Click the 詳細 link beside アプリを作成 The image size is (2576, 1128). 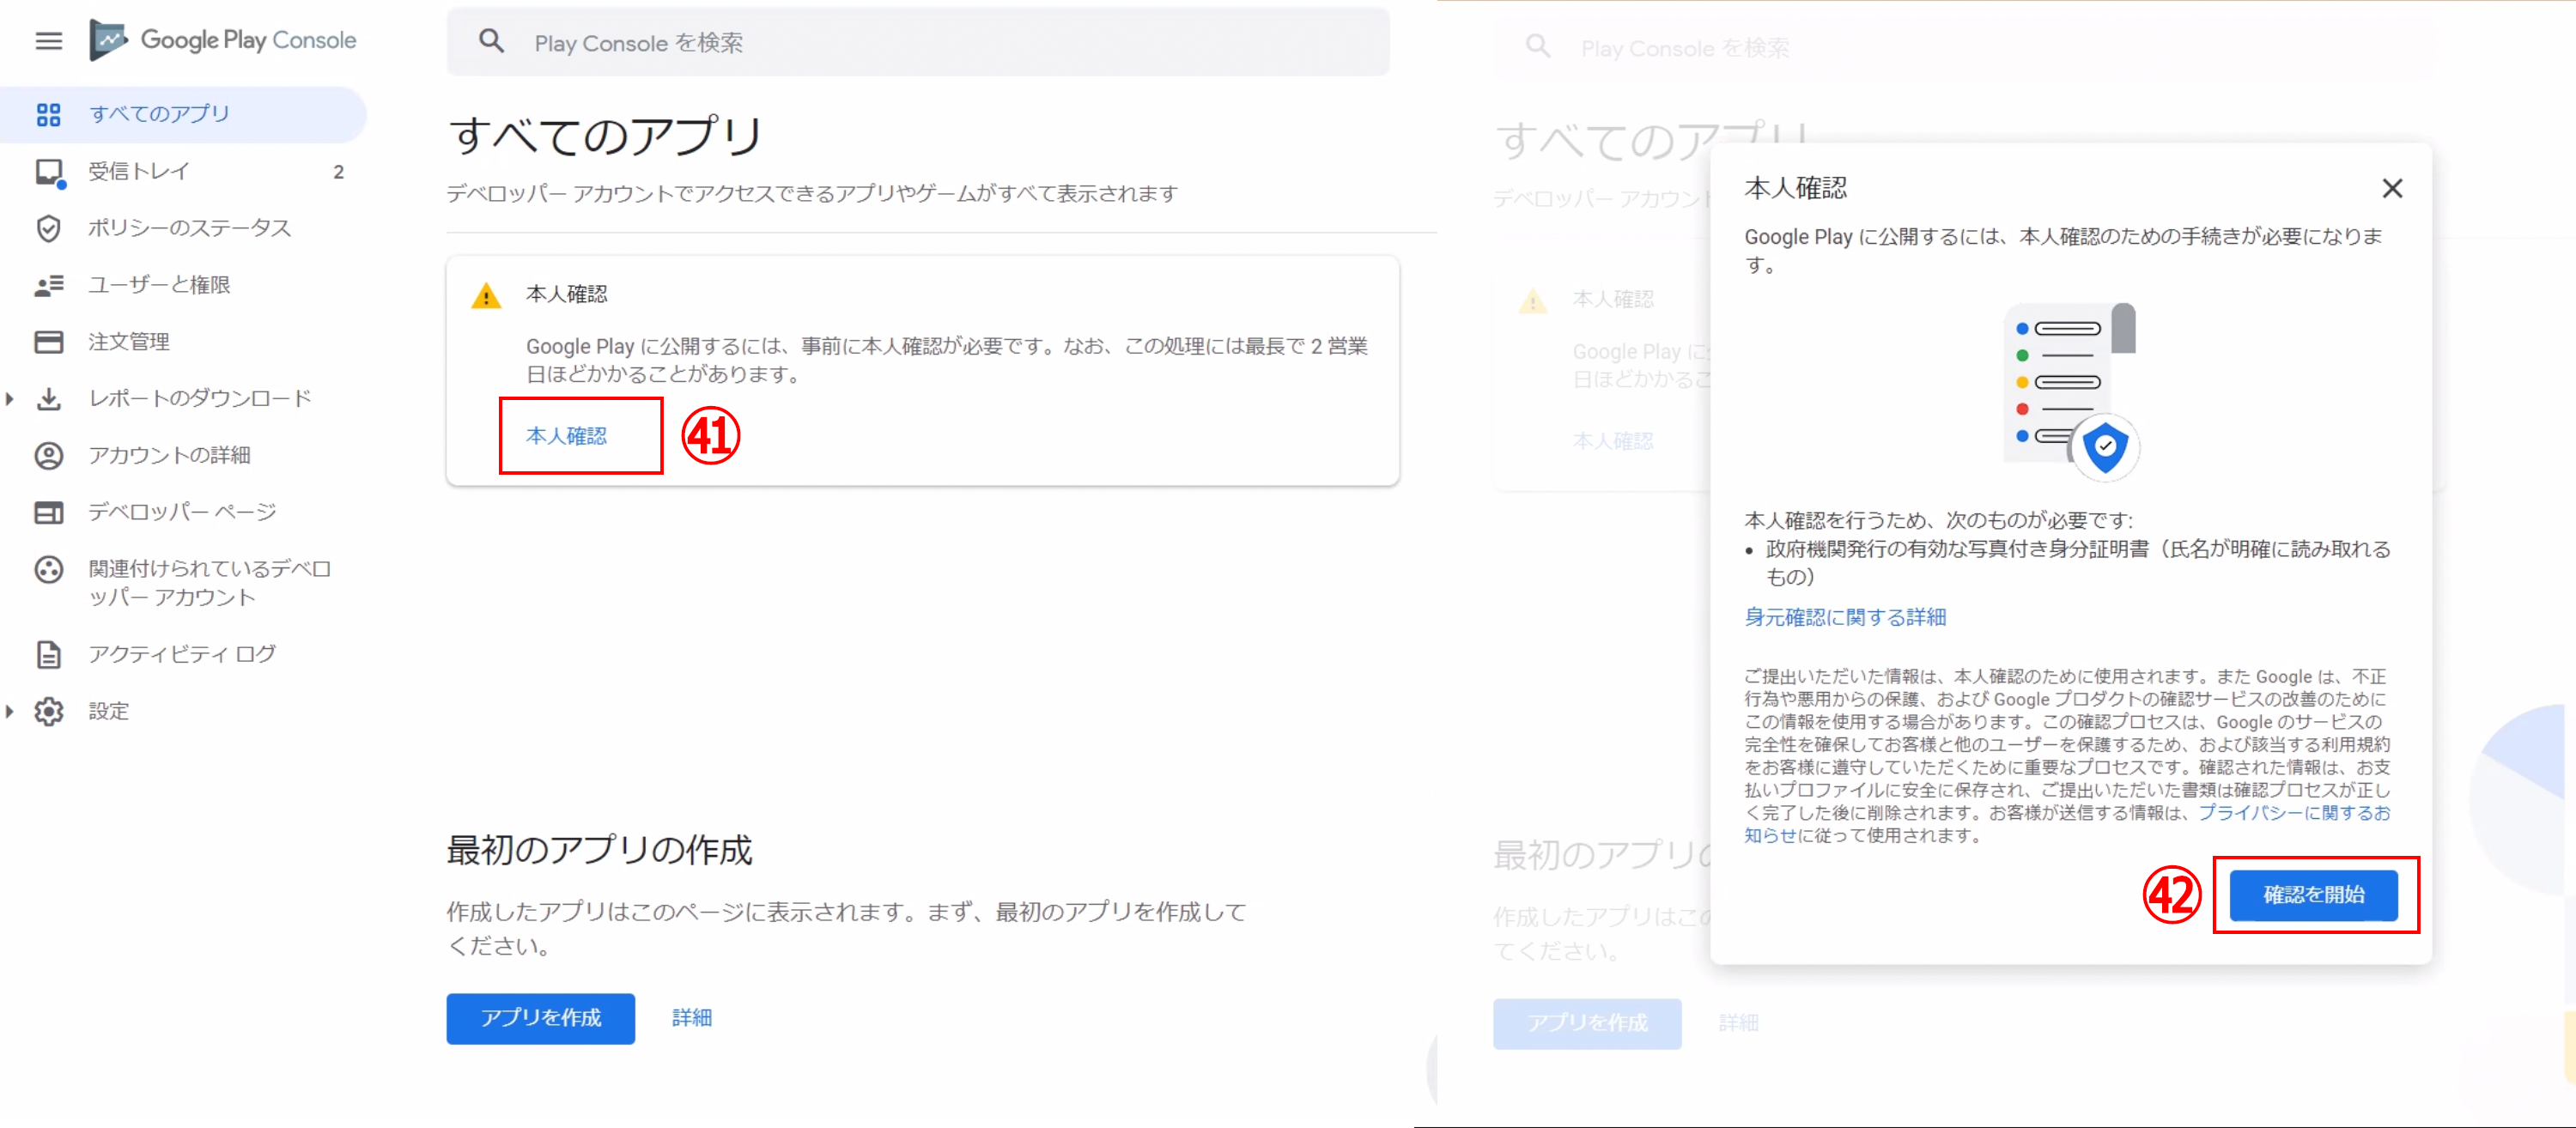pyautogui.click(x=692, y=1018)
